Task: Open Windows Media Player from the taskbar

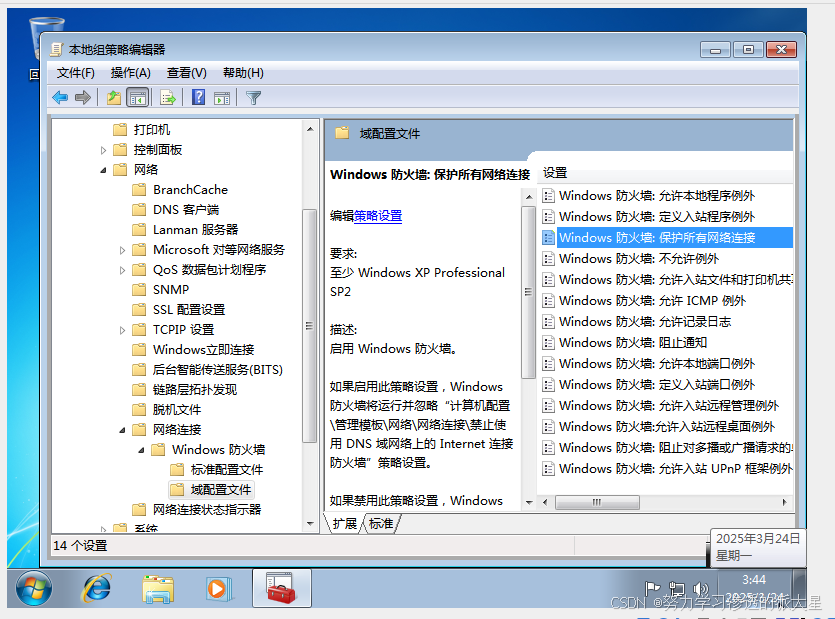Action: 218,589
